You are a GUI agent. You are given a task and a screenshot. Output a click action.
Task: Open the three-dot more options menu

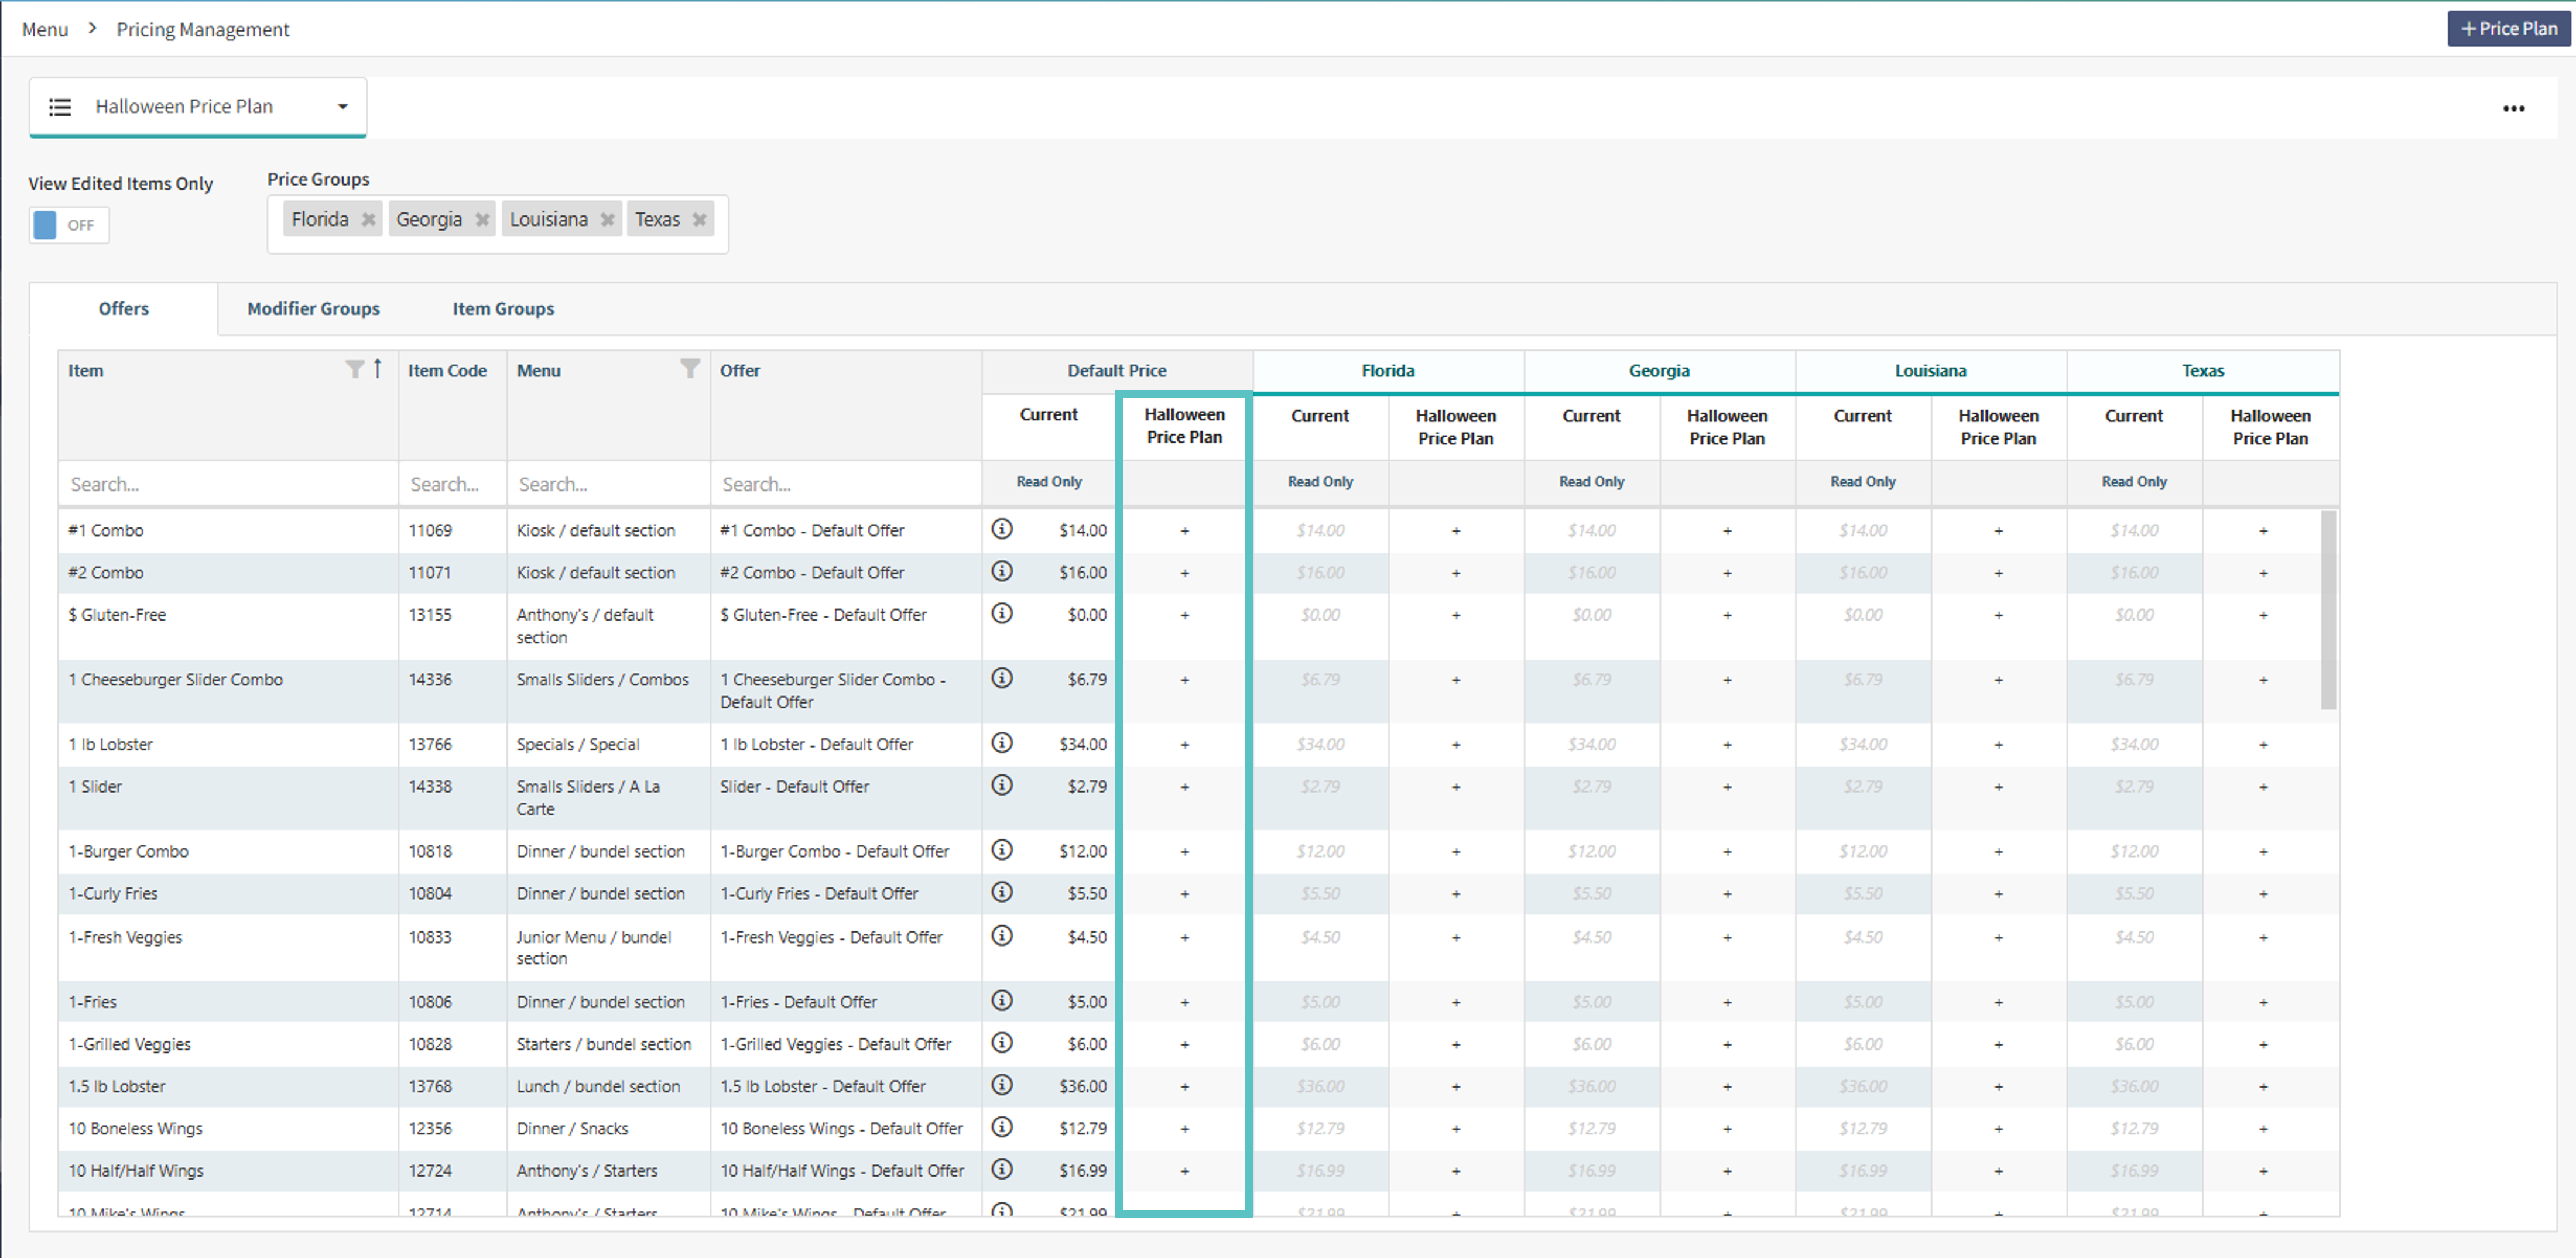pos(2513,108)
